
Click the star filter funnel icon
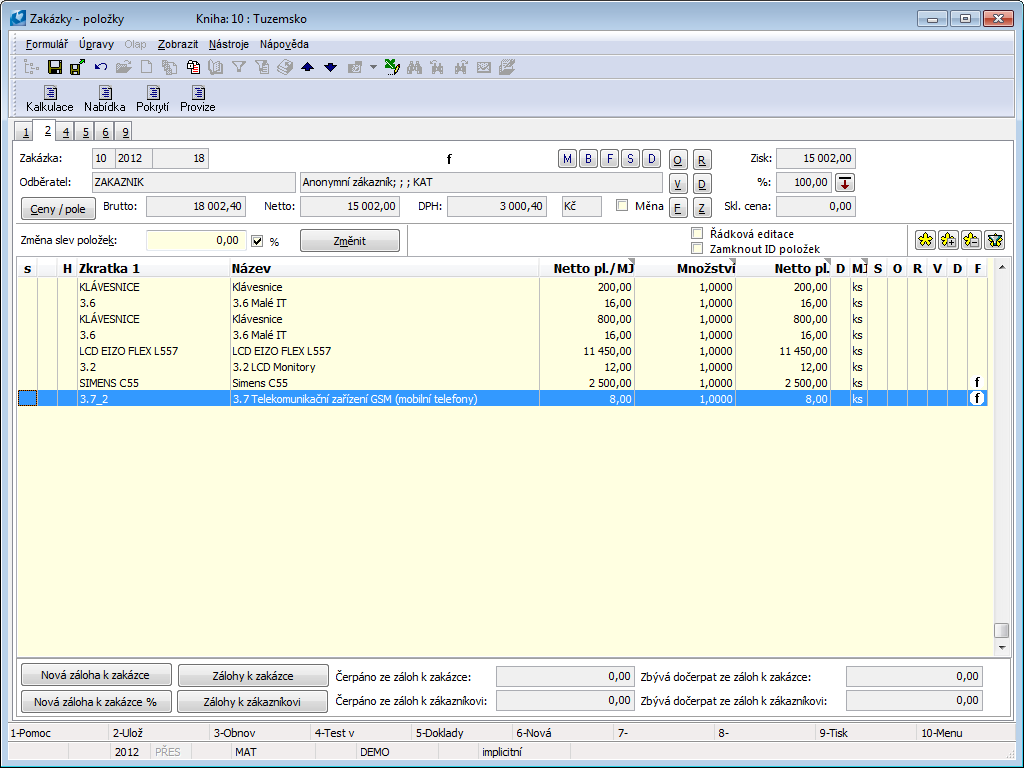click(x=994, y=240)
